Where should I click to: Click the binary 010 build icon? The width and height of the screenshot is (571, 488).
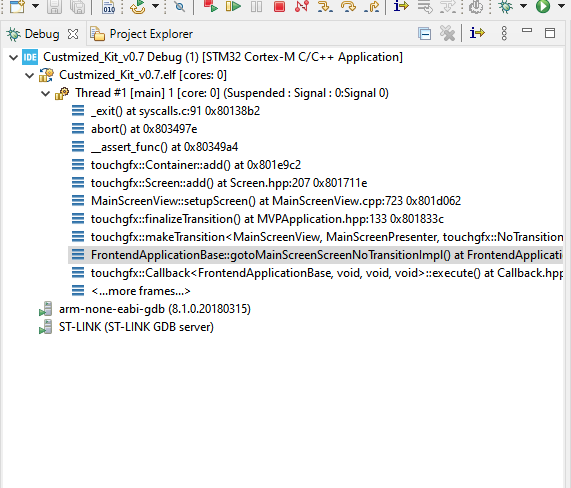[x=109, y=6]
